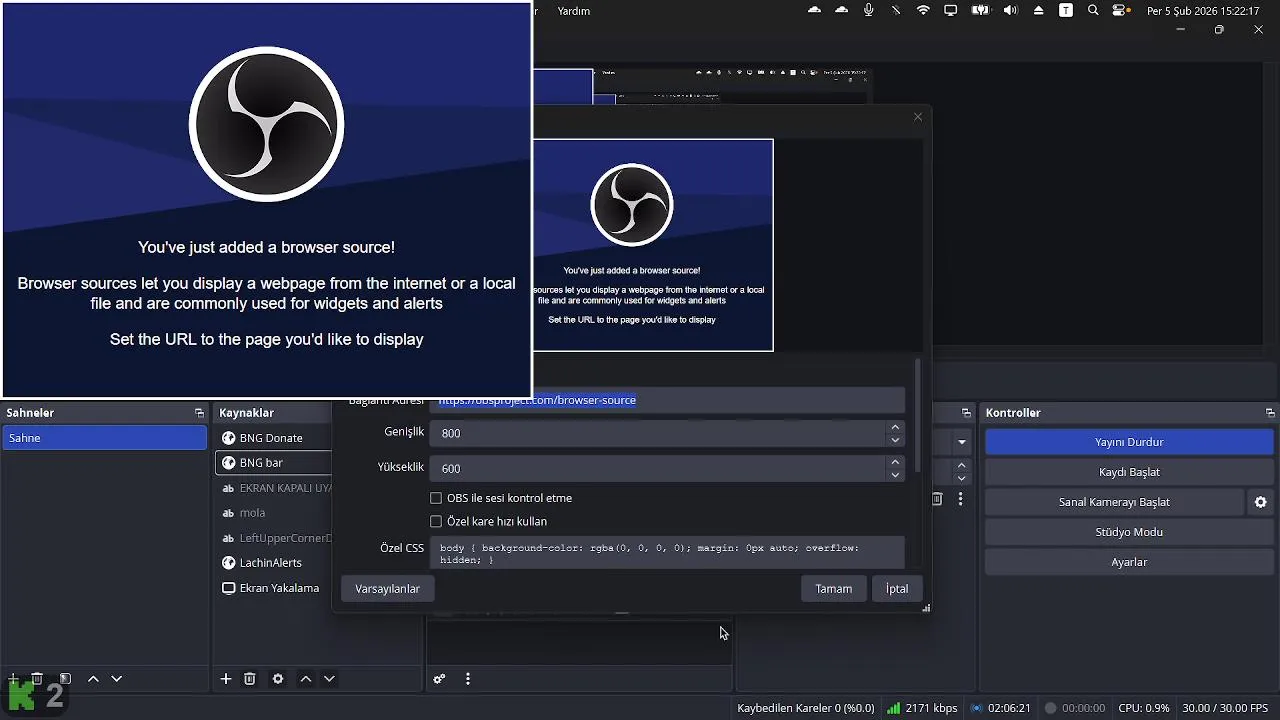Select the Ekran Yakalama source

tap(273, 588)
